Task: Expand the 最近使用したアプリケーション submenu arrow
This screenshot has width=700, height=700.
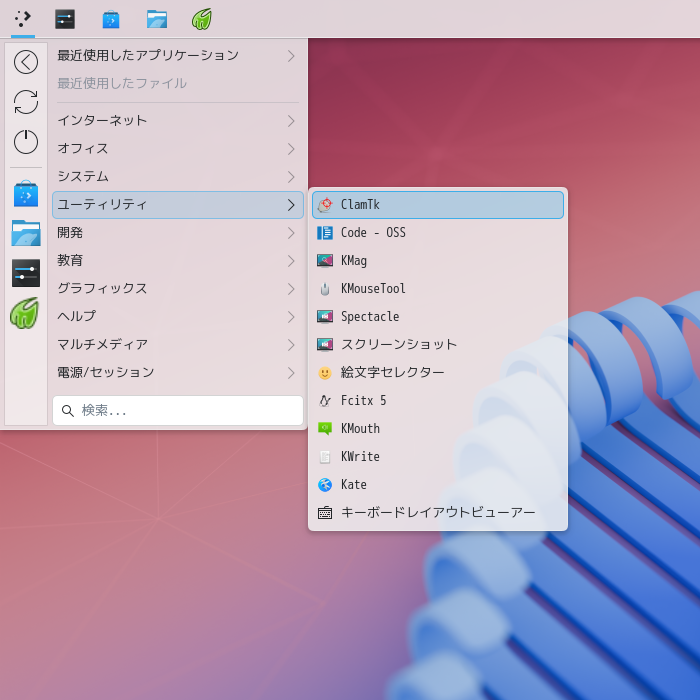Action: point(291,56)
